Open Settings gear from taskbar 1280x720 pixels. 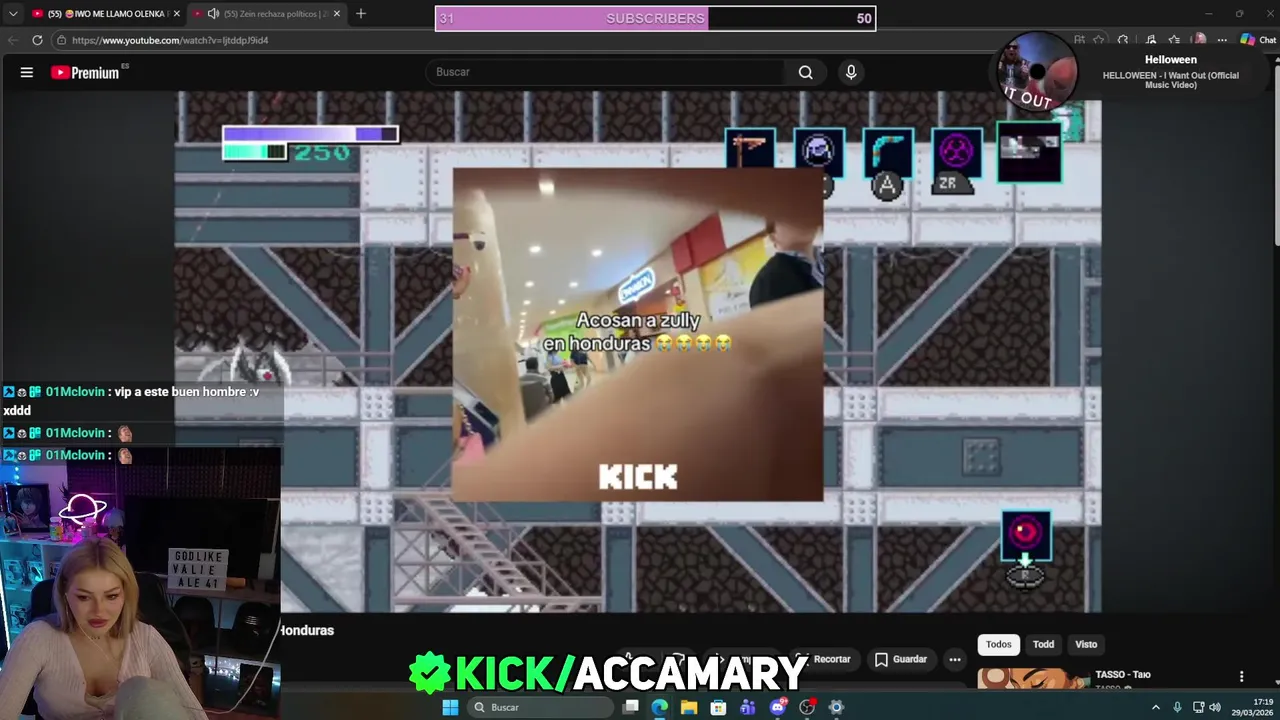tap(837, 707)
